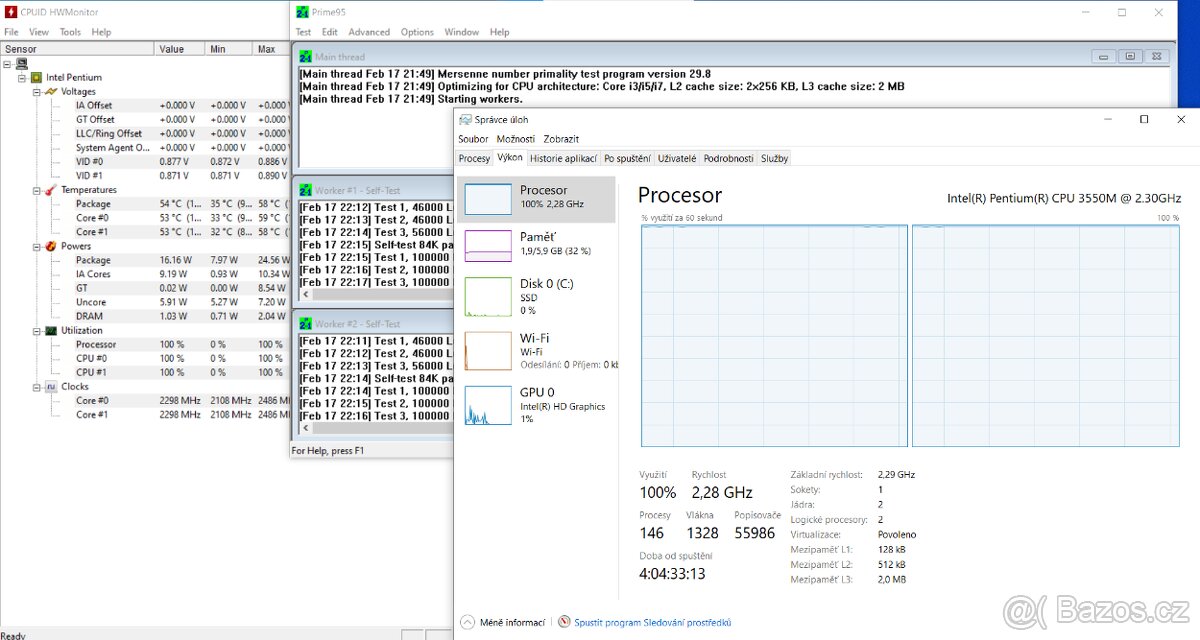Collapse the Intel Pentium tree node
Viewport: 1200px width, 640px height.
pos(22,77)
